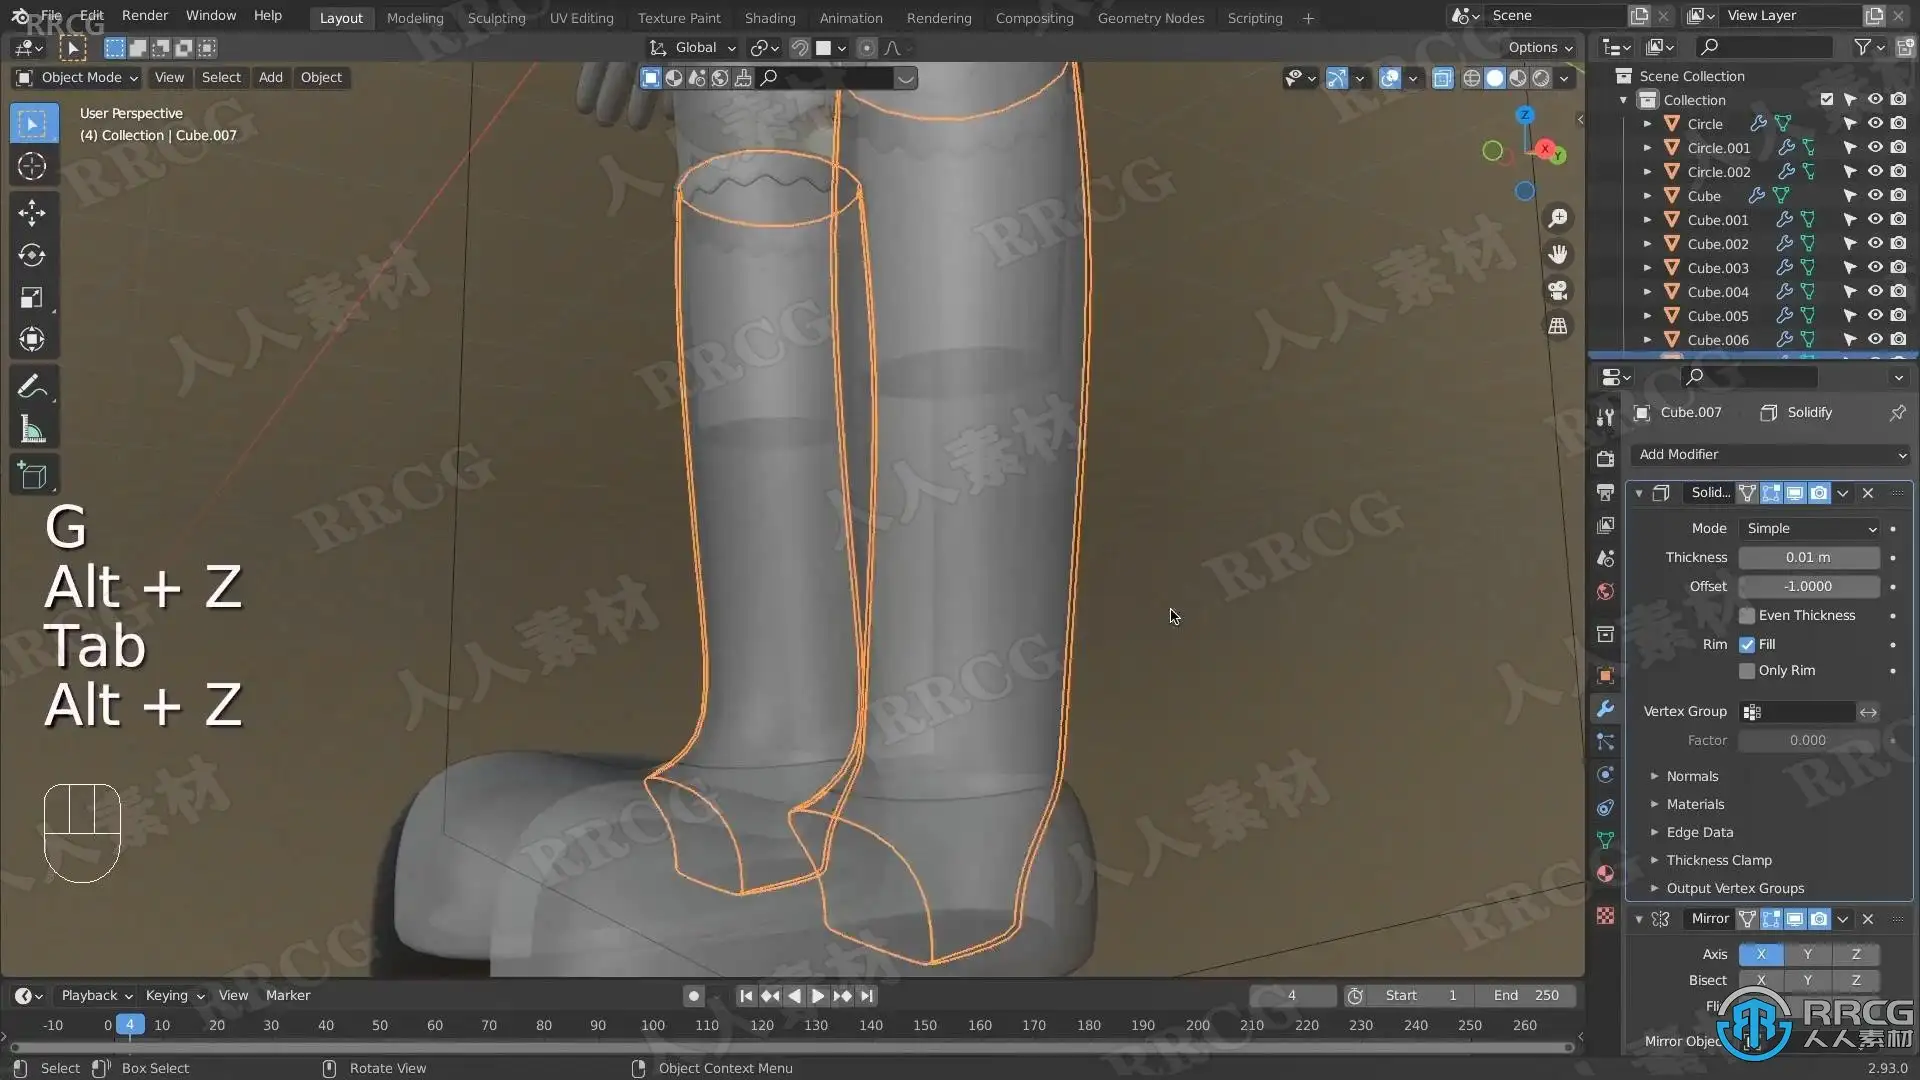This screenshot has height=1080, width=1920.
Task: Open the Modifier properties wrench tab
Action: pyautogui.click(x=1605, y=708)
